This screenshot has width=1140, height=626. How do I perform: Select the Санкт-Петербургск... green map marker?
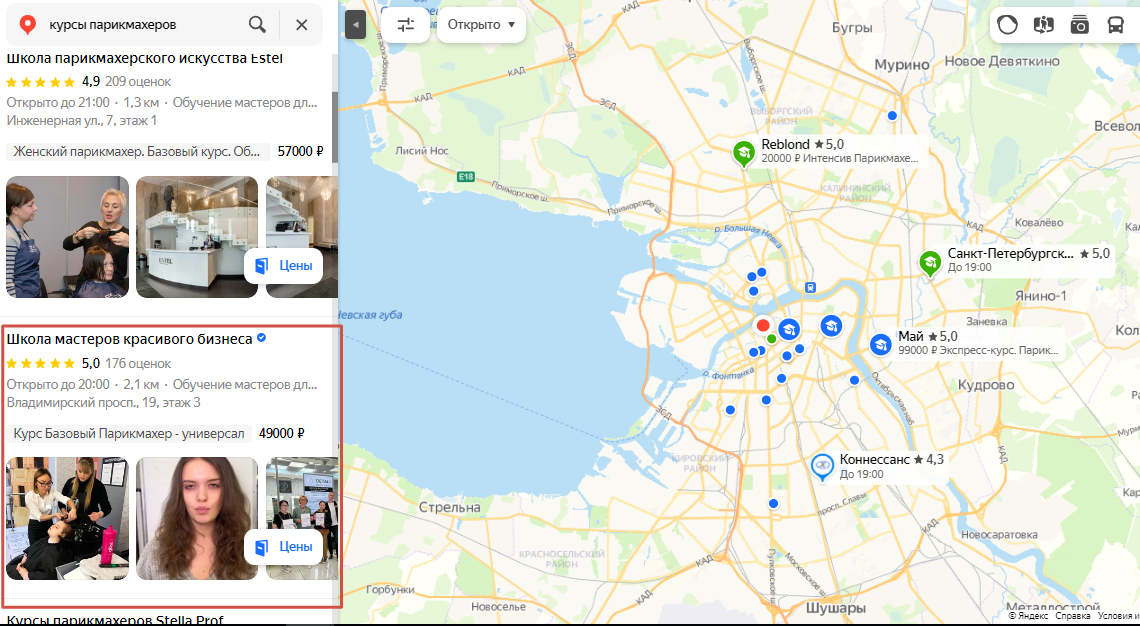click(930, 262)
